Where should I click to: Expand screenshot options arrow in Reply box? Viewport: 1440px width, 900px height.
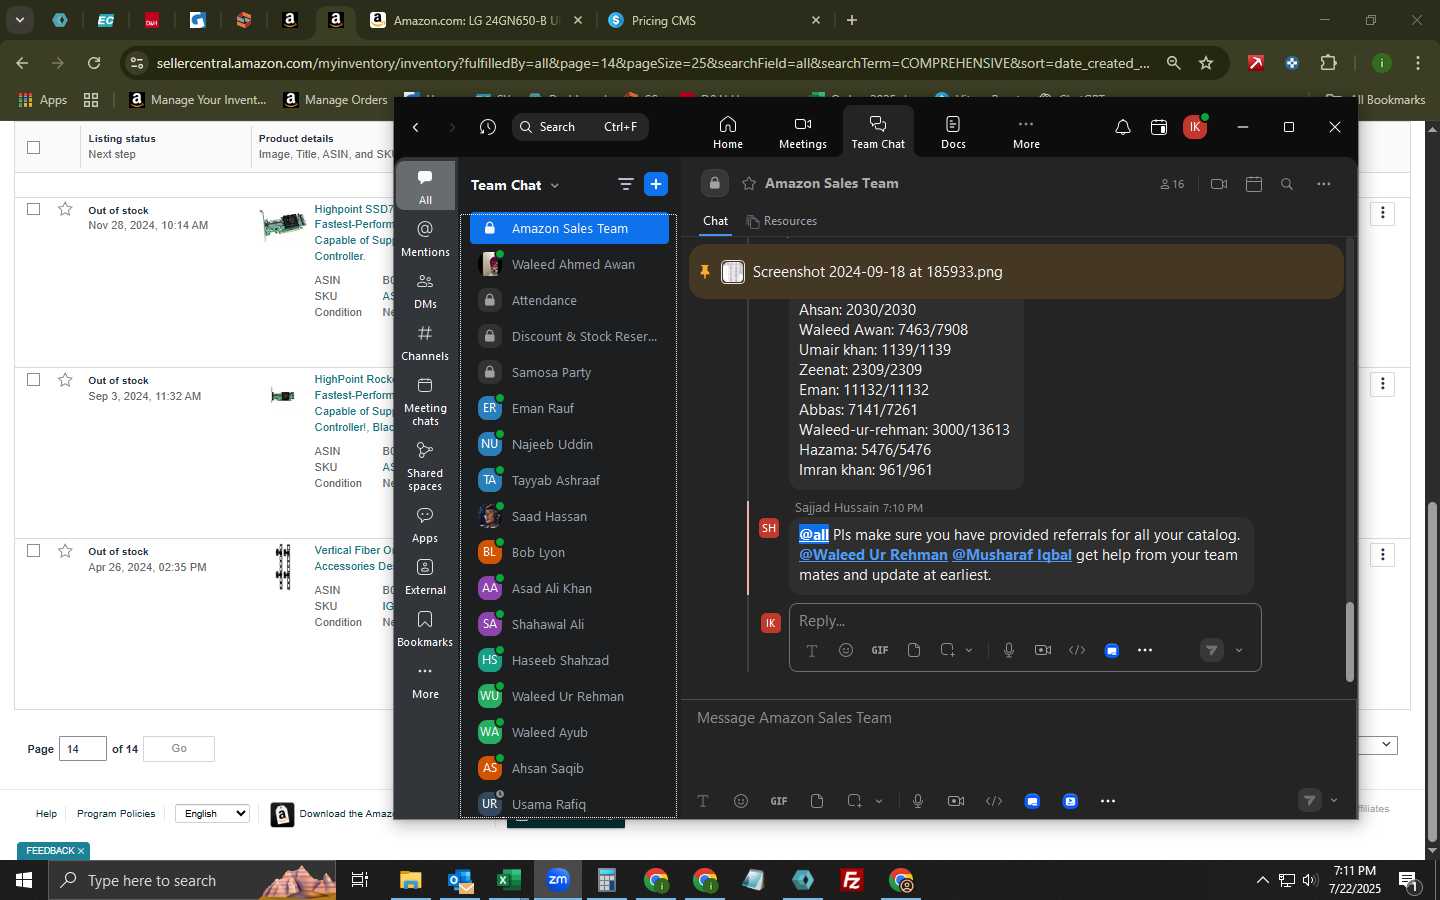969,650
